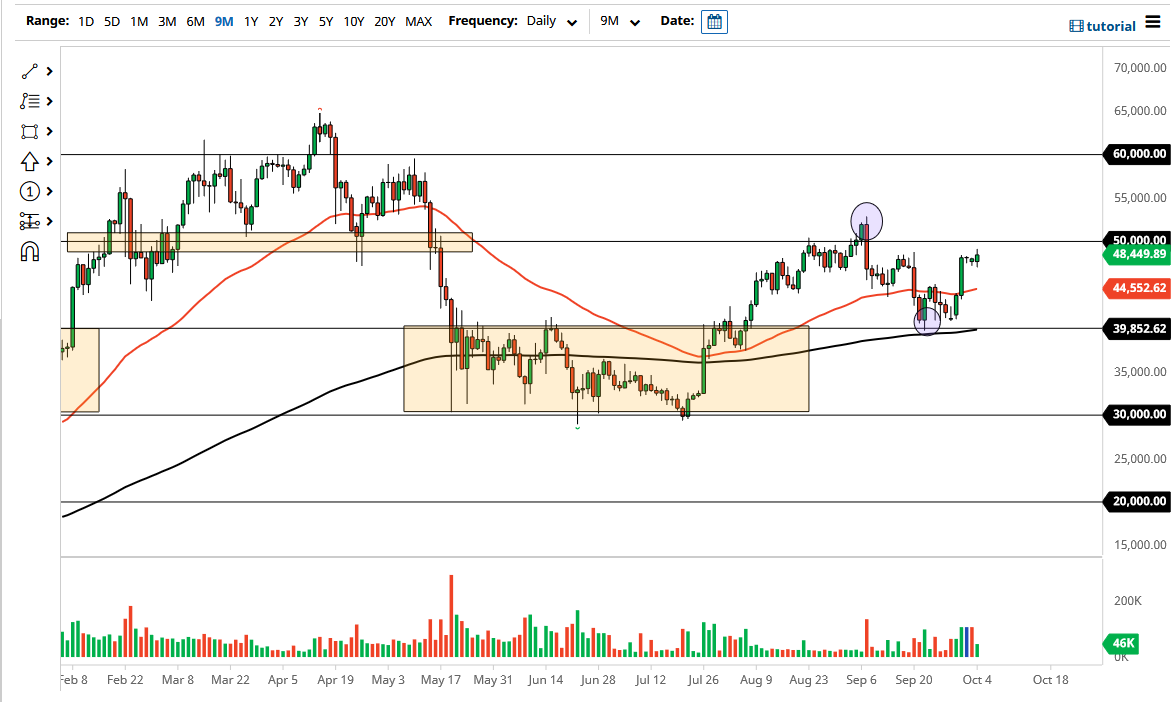Open the tutorial link
1176x702 pixels.
click(x=1102, y=26)
